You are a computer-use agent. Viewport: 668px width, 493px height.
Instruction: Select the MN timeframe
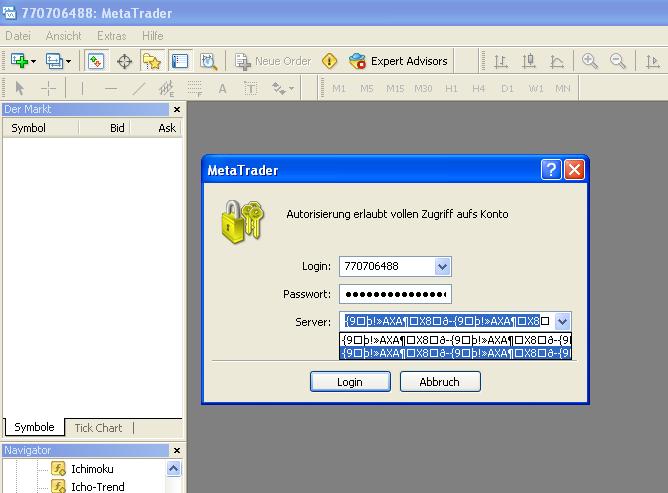pyautogui.click(x=563, y=88)
